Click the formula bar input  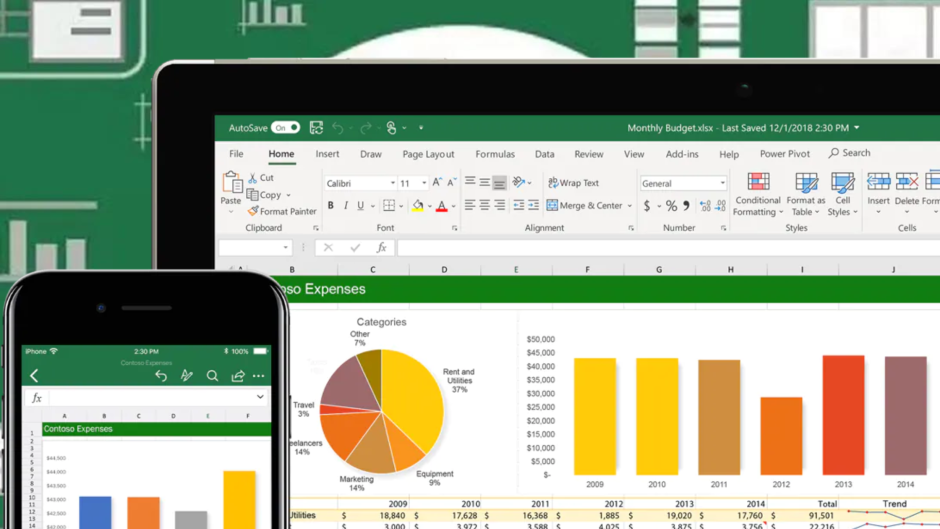(x=668, y=247)
